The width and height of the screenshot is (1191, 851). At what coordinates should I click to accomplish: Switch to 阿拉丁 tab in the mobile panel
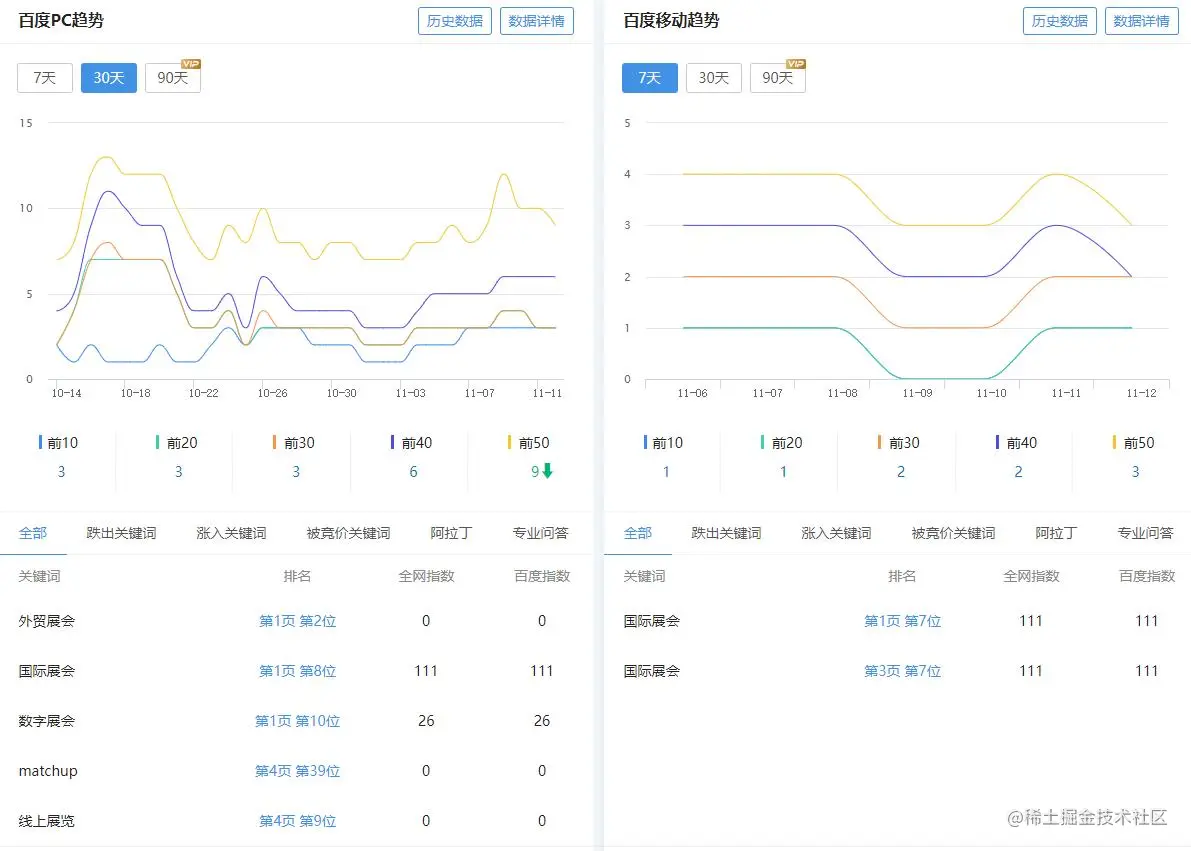[x=1055, y=533]
